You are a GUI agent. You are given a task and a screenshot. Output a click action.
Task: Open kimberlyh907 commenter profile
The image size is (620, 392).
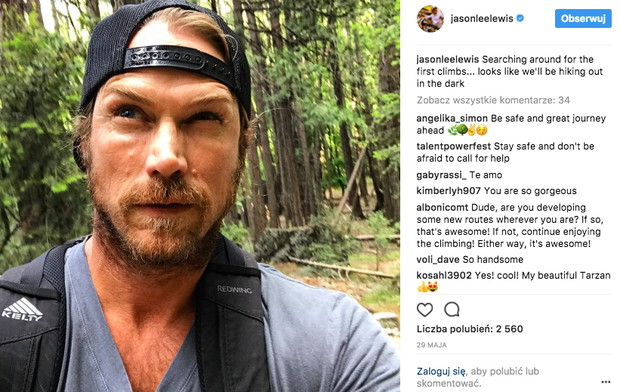(448, 191)
